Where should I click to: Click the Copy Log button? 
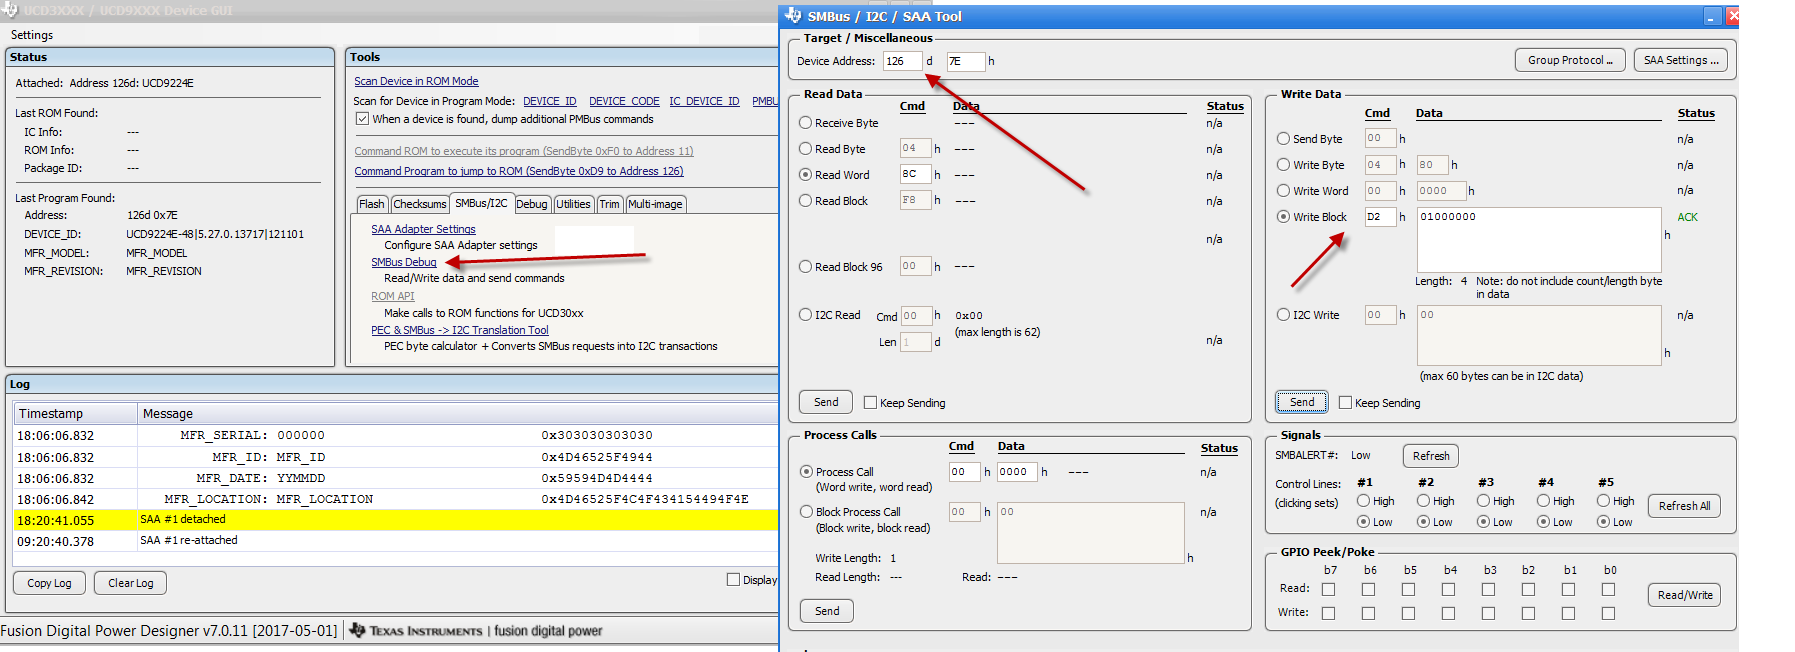[49, 583]
